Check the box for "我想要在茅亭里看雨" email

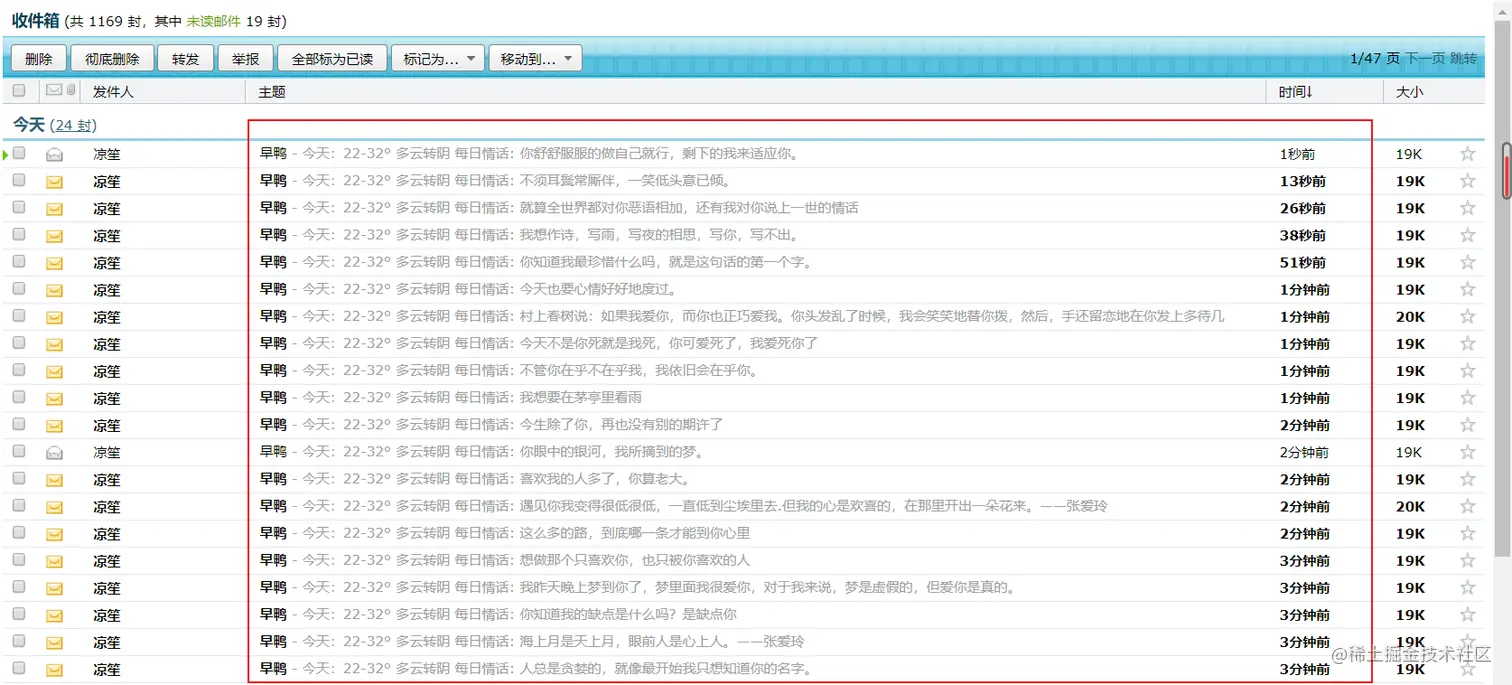tap(19, 396)
